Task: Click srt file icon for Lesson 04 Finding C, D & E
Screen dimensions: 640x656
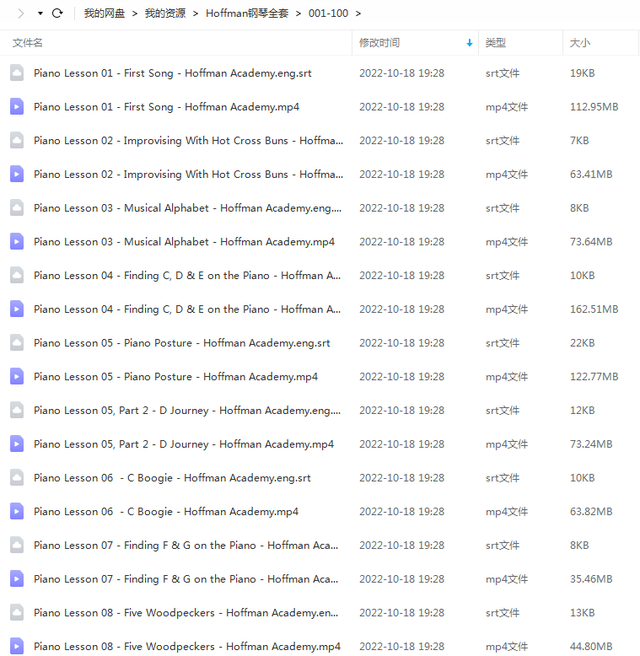Action: coord(17,275)
